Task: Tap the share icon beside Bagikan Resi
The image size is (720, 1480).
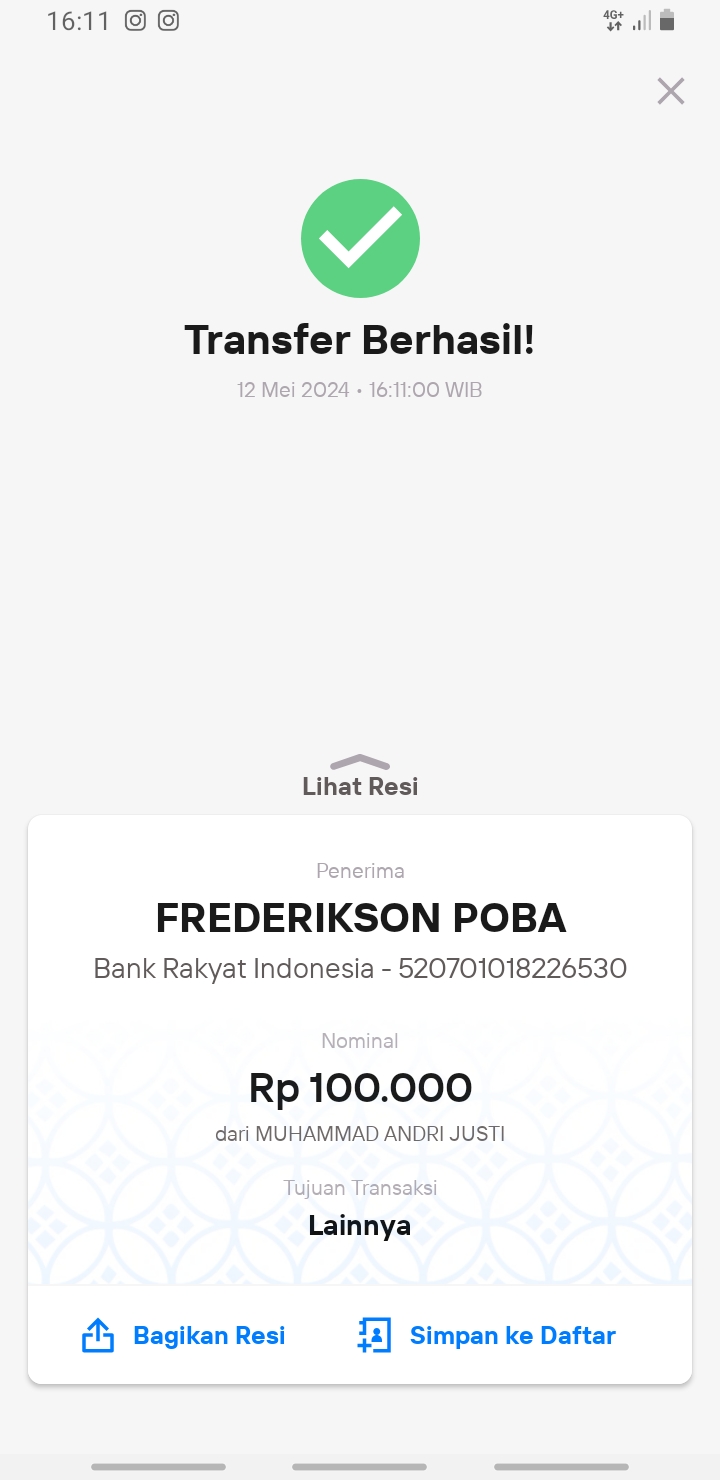Action: [x=97, y=1335]
